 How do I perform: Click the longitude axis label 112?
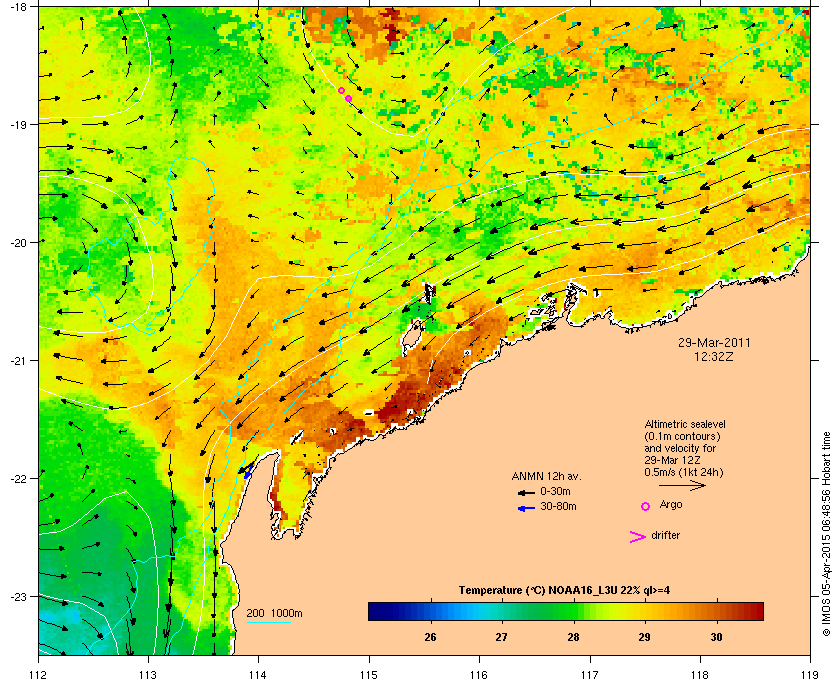(x=39, y=675)
